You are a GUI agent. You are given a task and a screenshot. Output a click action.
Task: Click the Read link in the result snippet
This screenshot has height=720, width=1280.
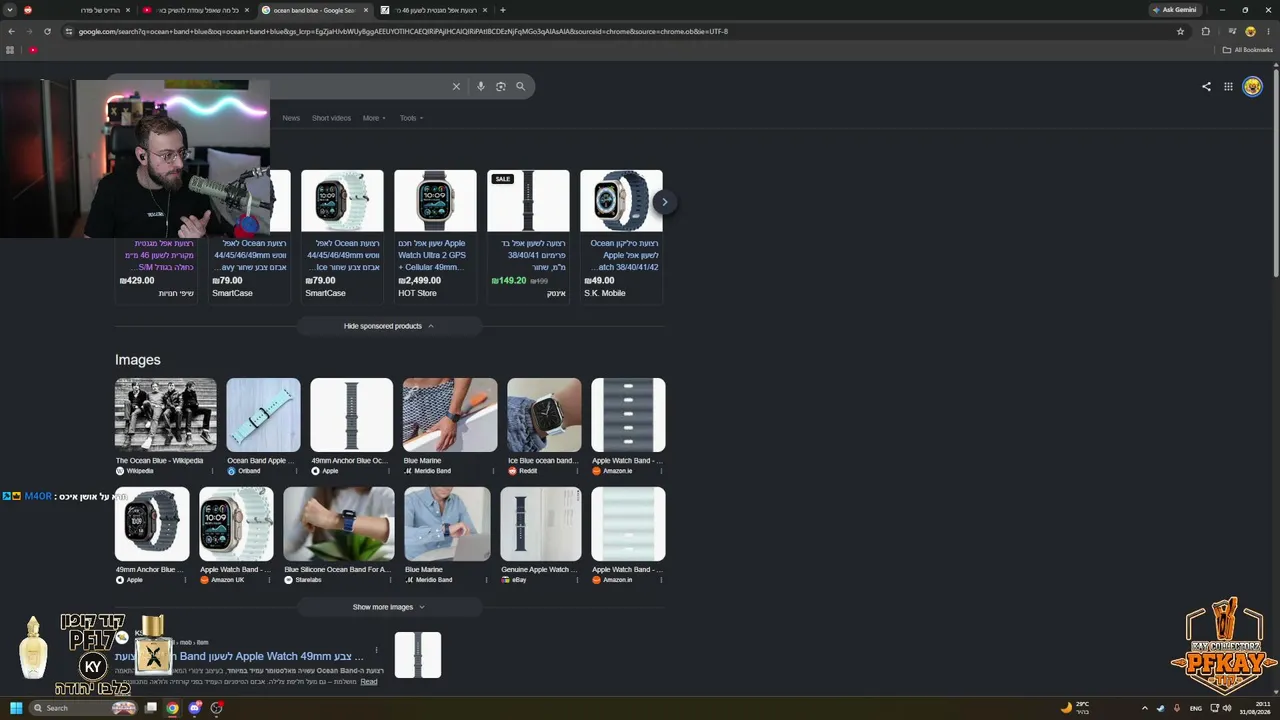pos(369,682)
